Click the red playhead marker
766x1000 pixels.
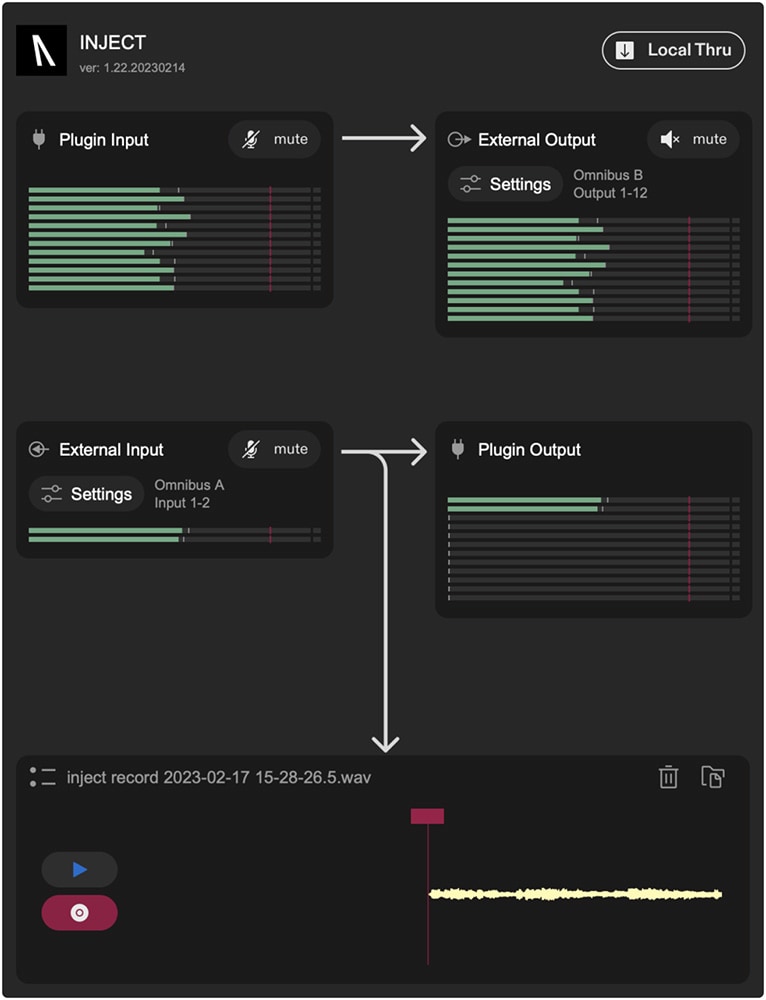[x=427, y=817]
